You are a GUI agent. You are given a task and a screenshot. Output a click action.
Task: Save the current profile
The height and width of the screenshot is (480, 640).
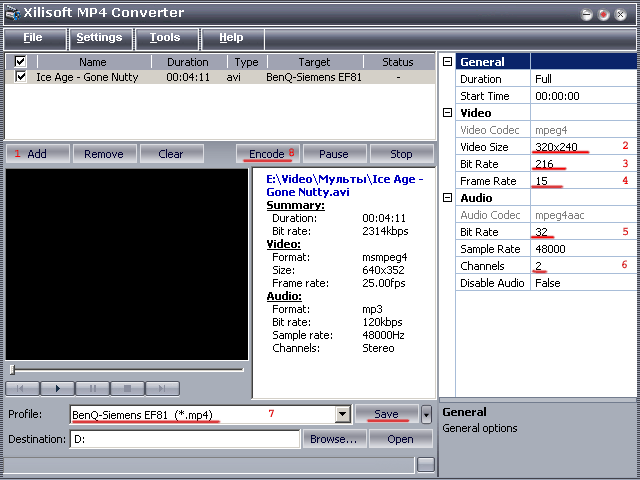387,414
